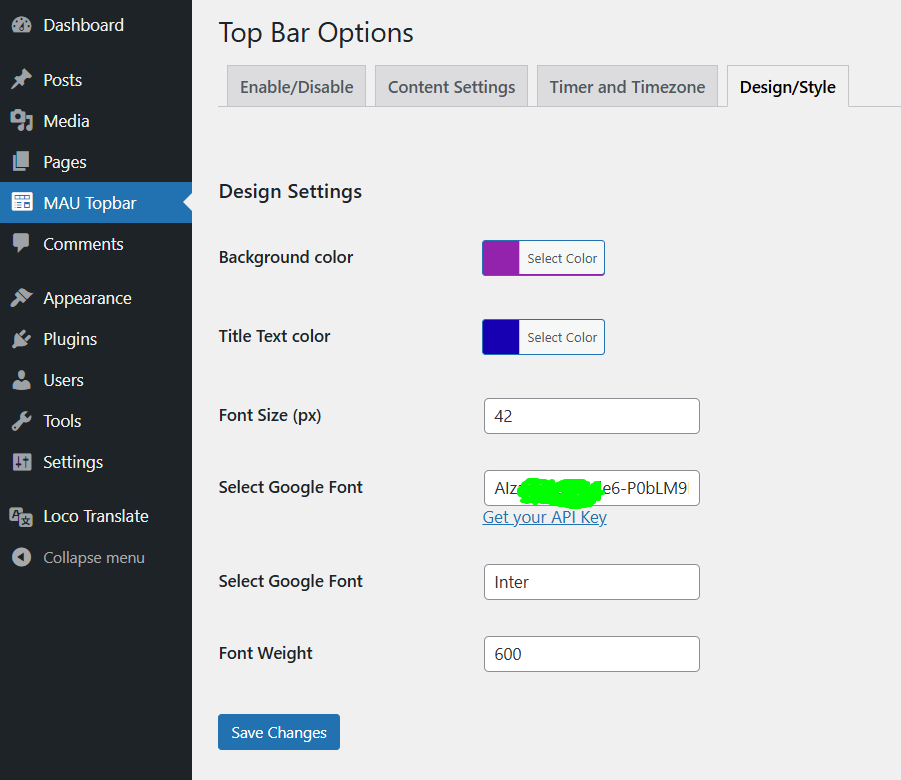Image resolution: width=901 pixels, height=780 pixels.
Task: Click the Media library icon
Action: [22, 121]
